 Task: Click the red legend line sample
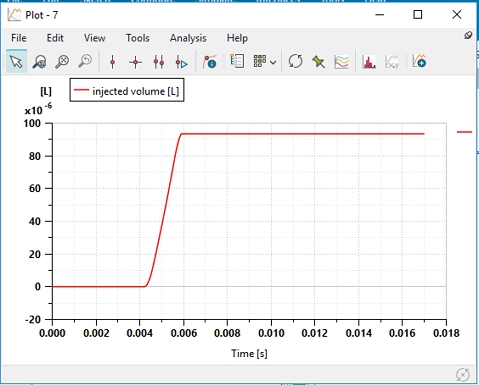click(81, 90)
